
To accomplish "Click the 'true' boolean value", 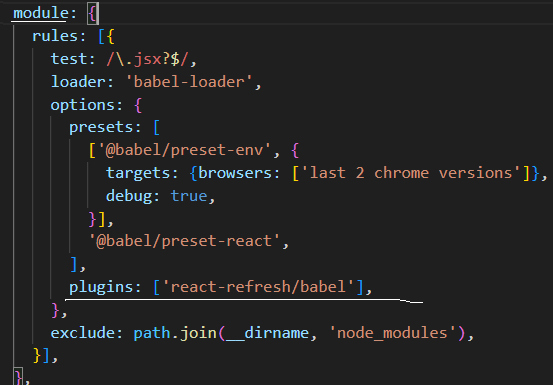I will [x=189, y=196].
